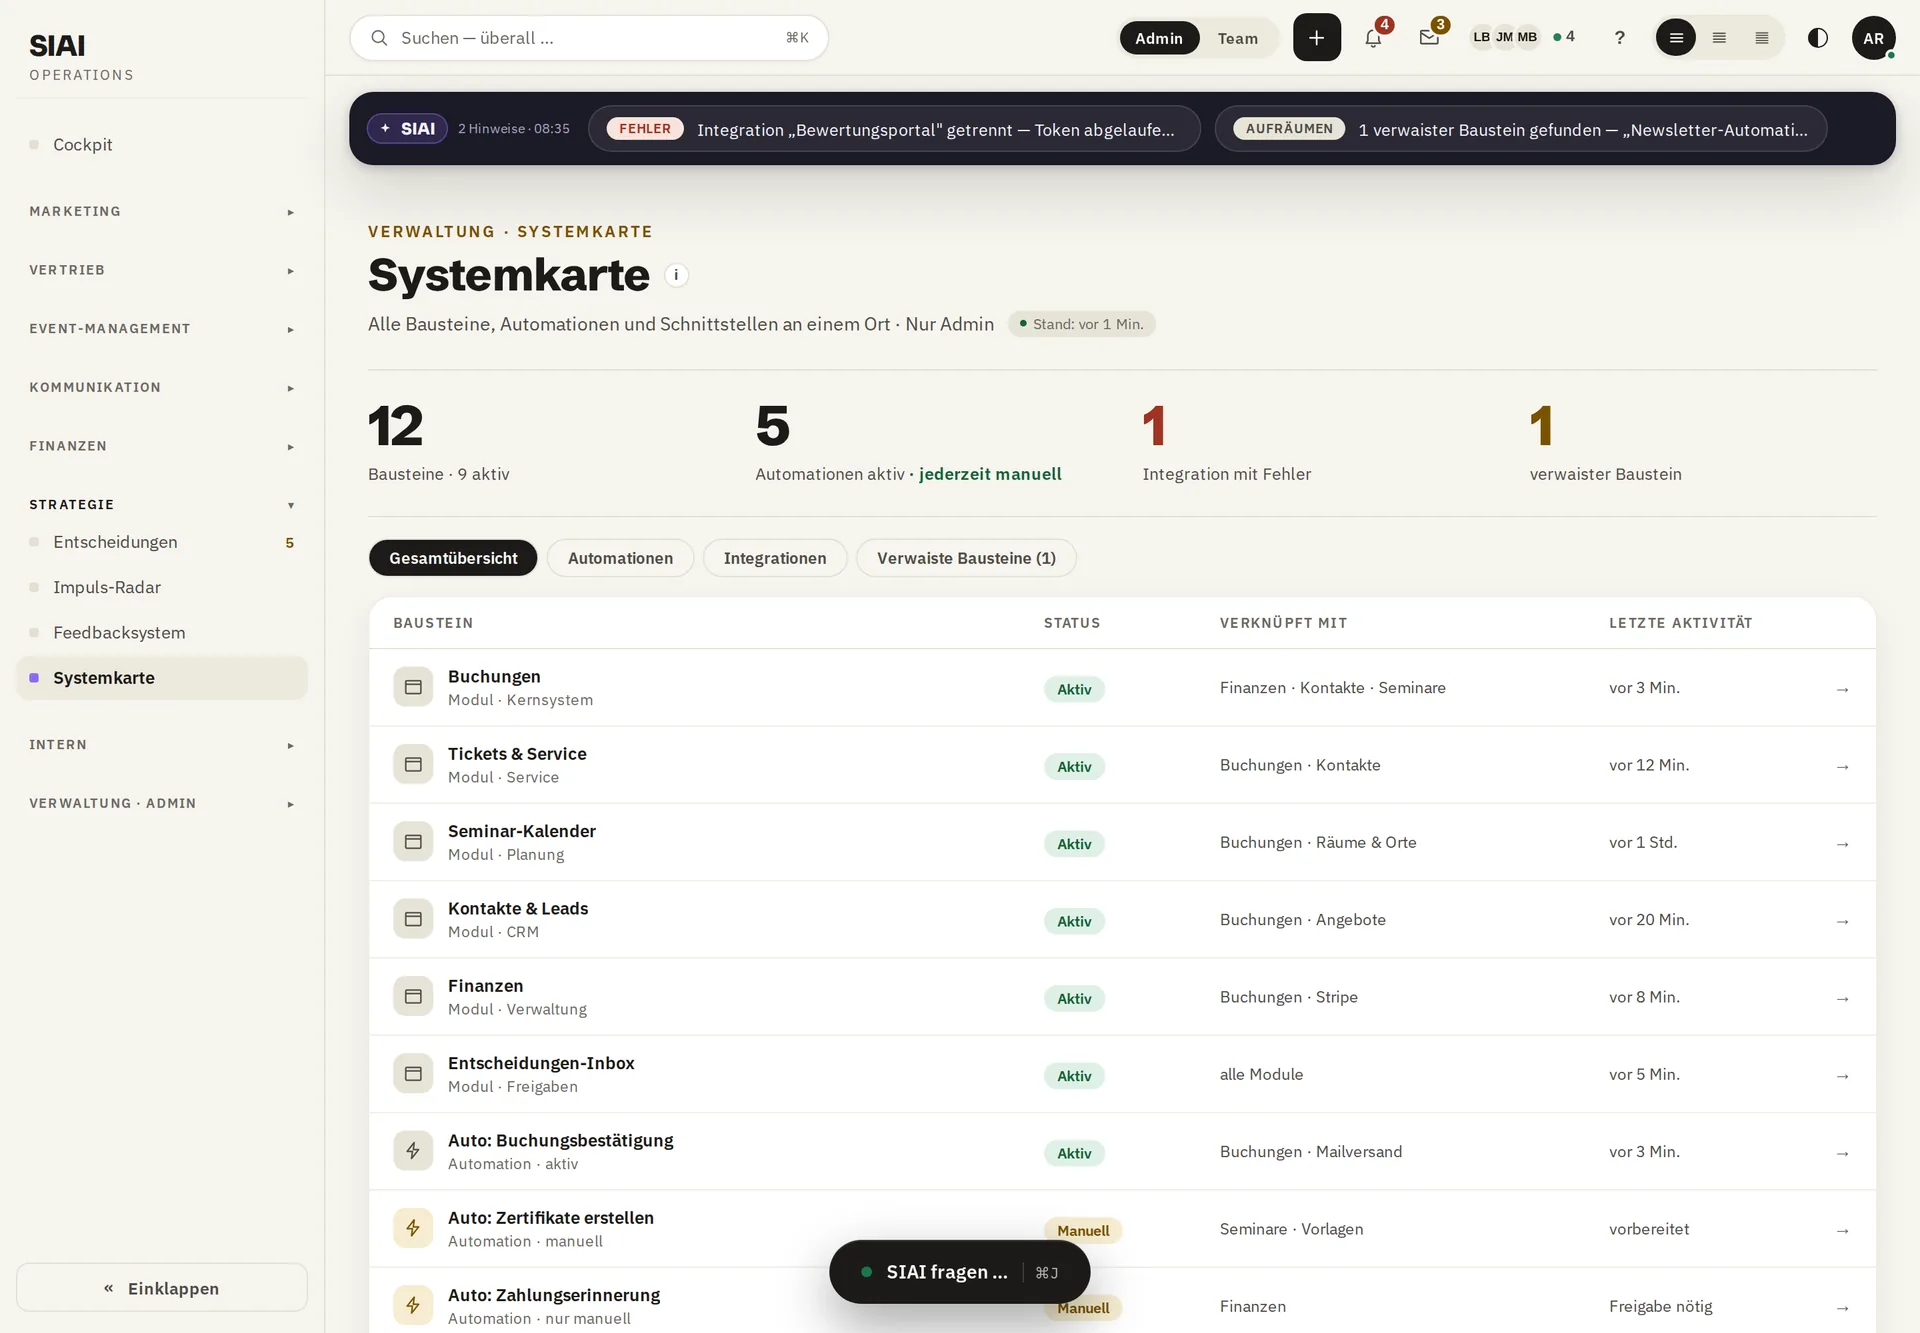
Task: Open Feedbacksystem in sidebar
Action: pyautogui.click(x=162, y=633)
